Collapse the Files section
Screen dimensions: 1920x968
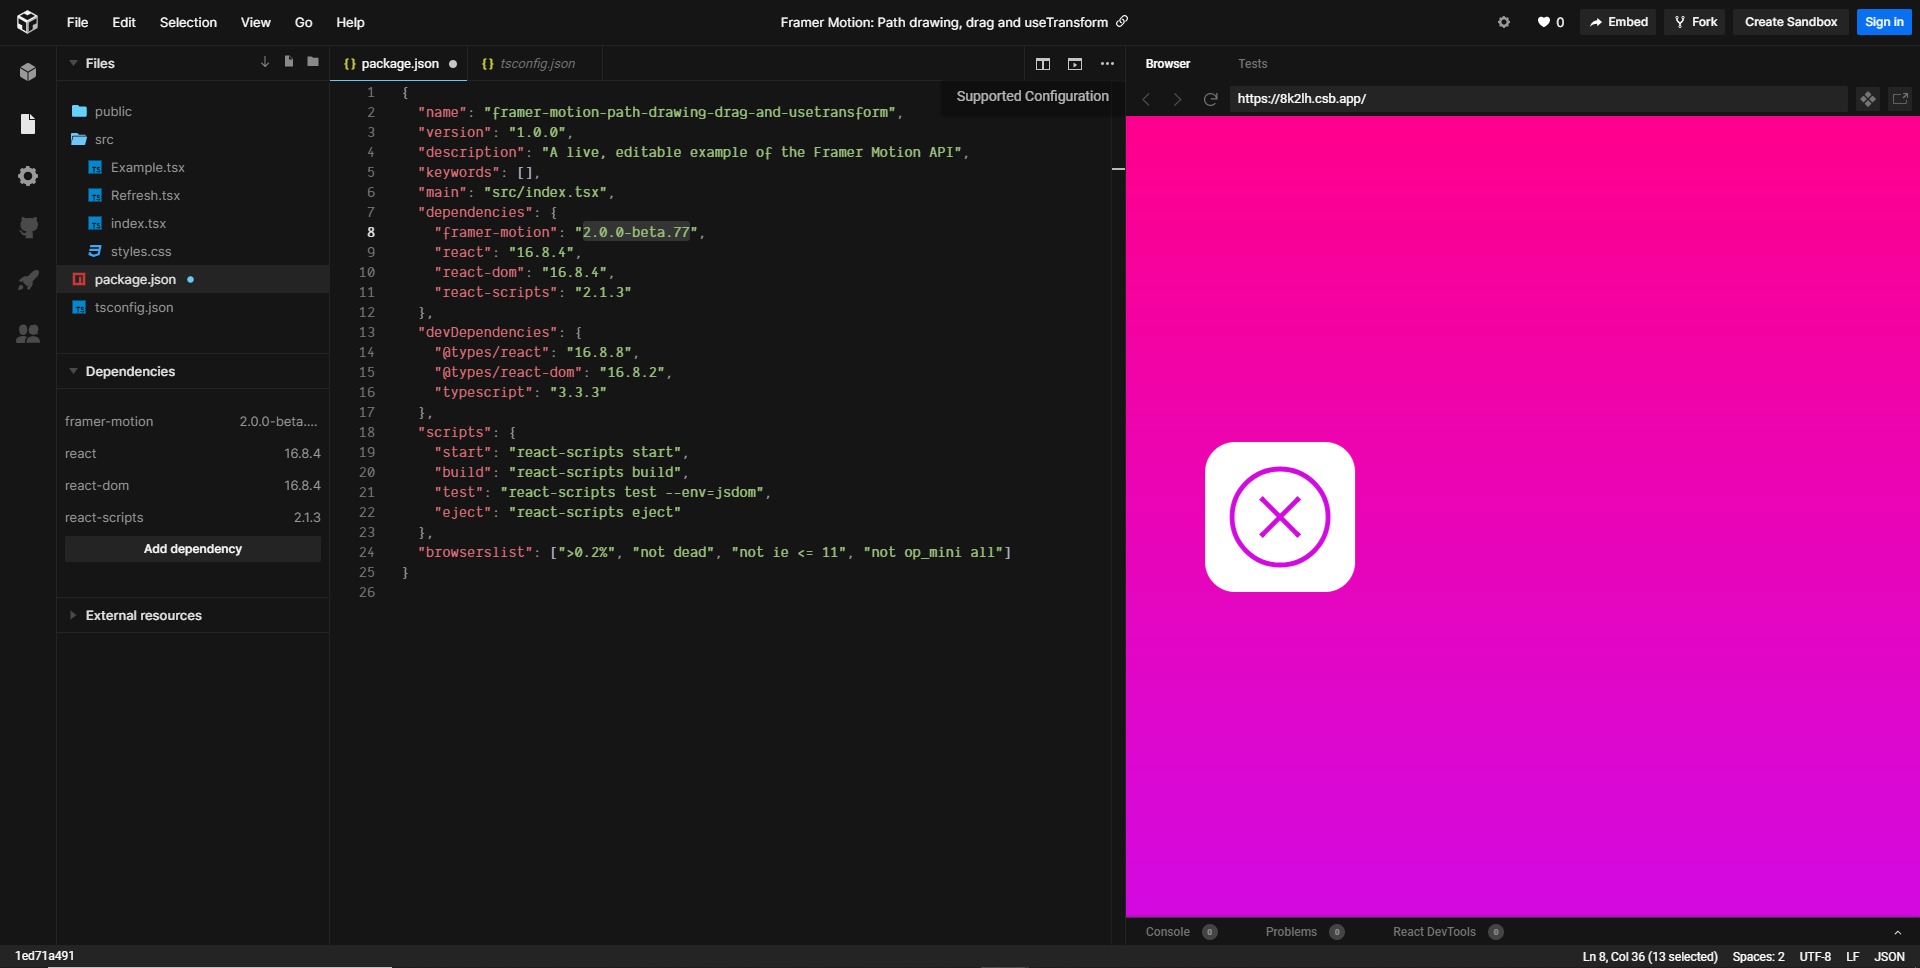point(72,63)
